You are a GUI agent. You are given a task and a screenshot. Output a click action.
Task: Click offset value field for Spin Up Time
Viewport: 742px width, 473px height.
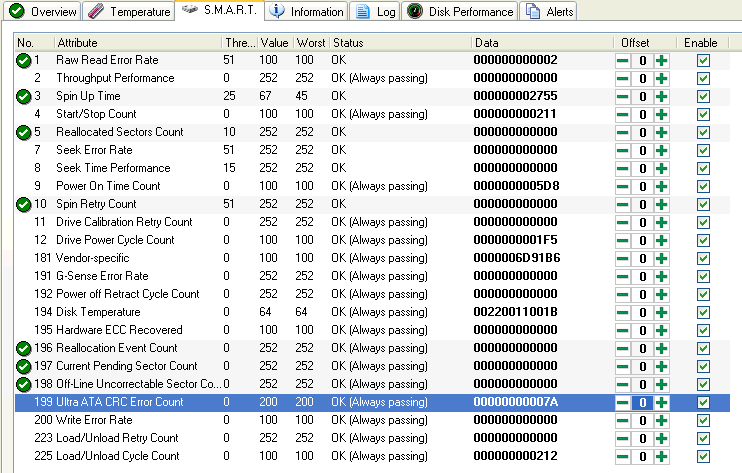point(642,96)
